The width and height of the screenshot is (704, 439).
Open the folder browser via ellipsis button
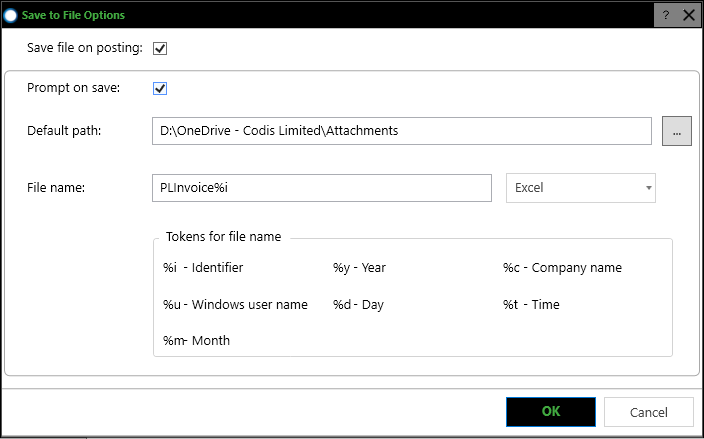click(x=677, y=131)
